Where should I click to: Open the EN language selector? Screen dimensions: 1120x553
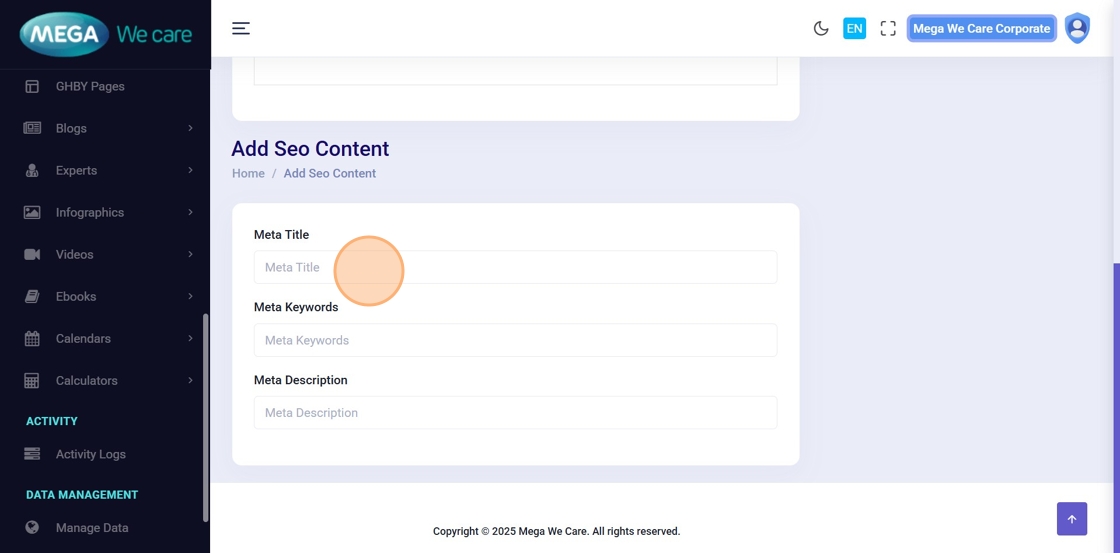pyautogui.click(x=854, y=28)
